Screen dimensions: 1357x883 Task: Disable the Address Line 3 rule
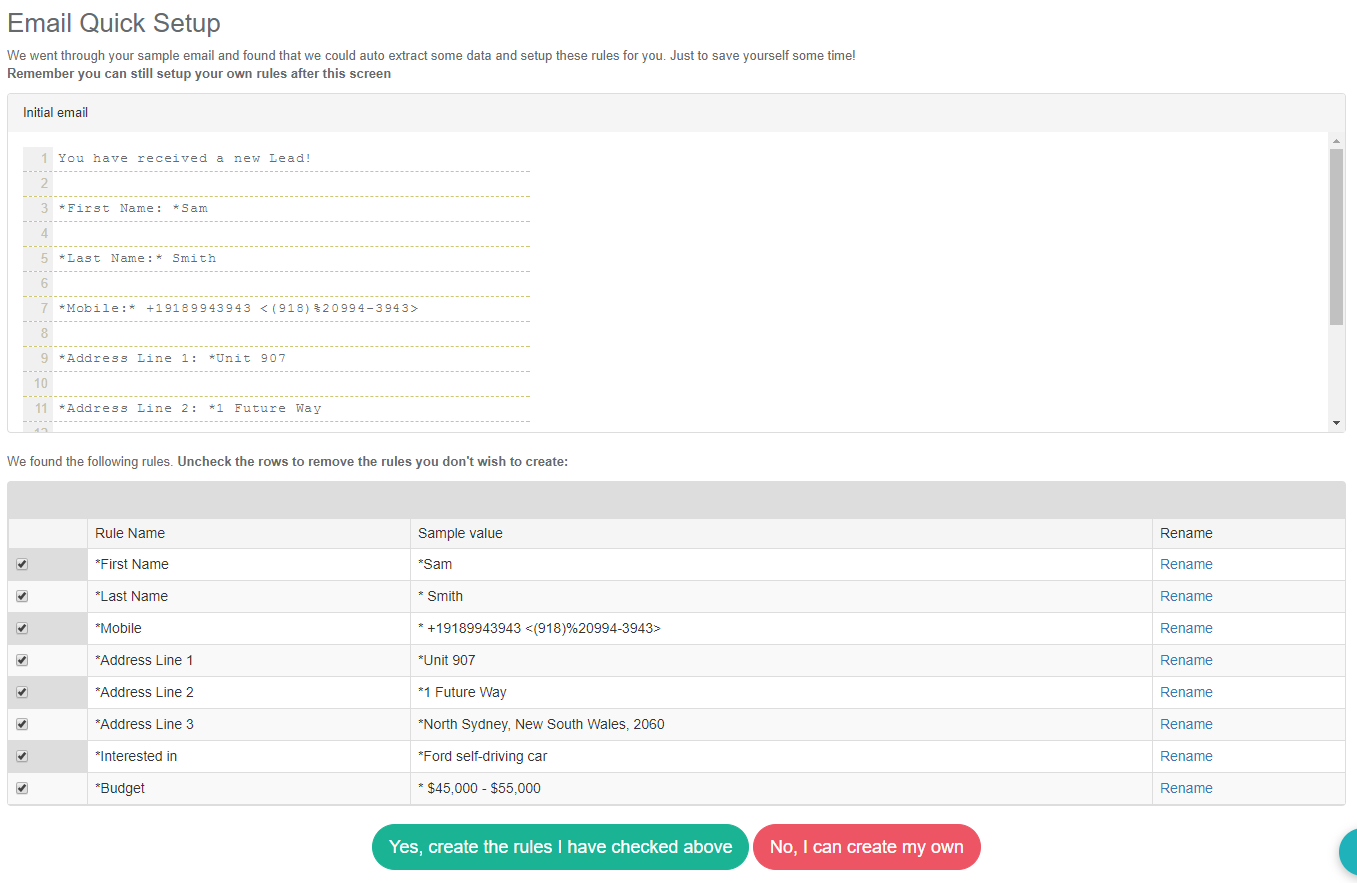point(22,724)
